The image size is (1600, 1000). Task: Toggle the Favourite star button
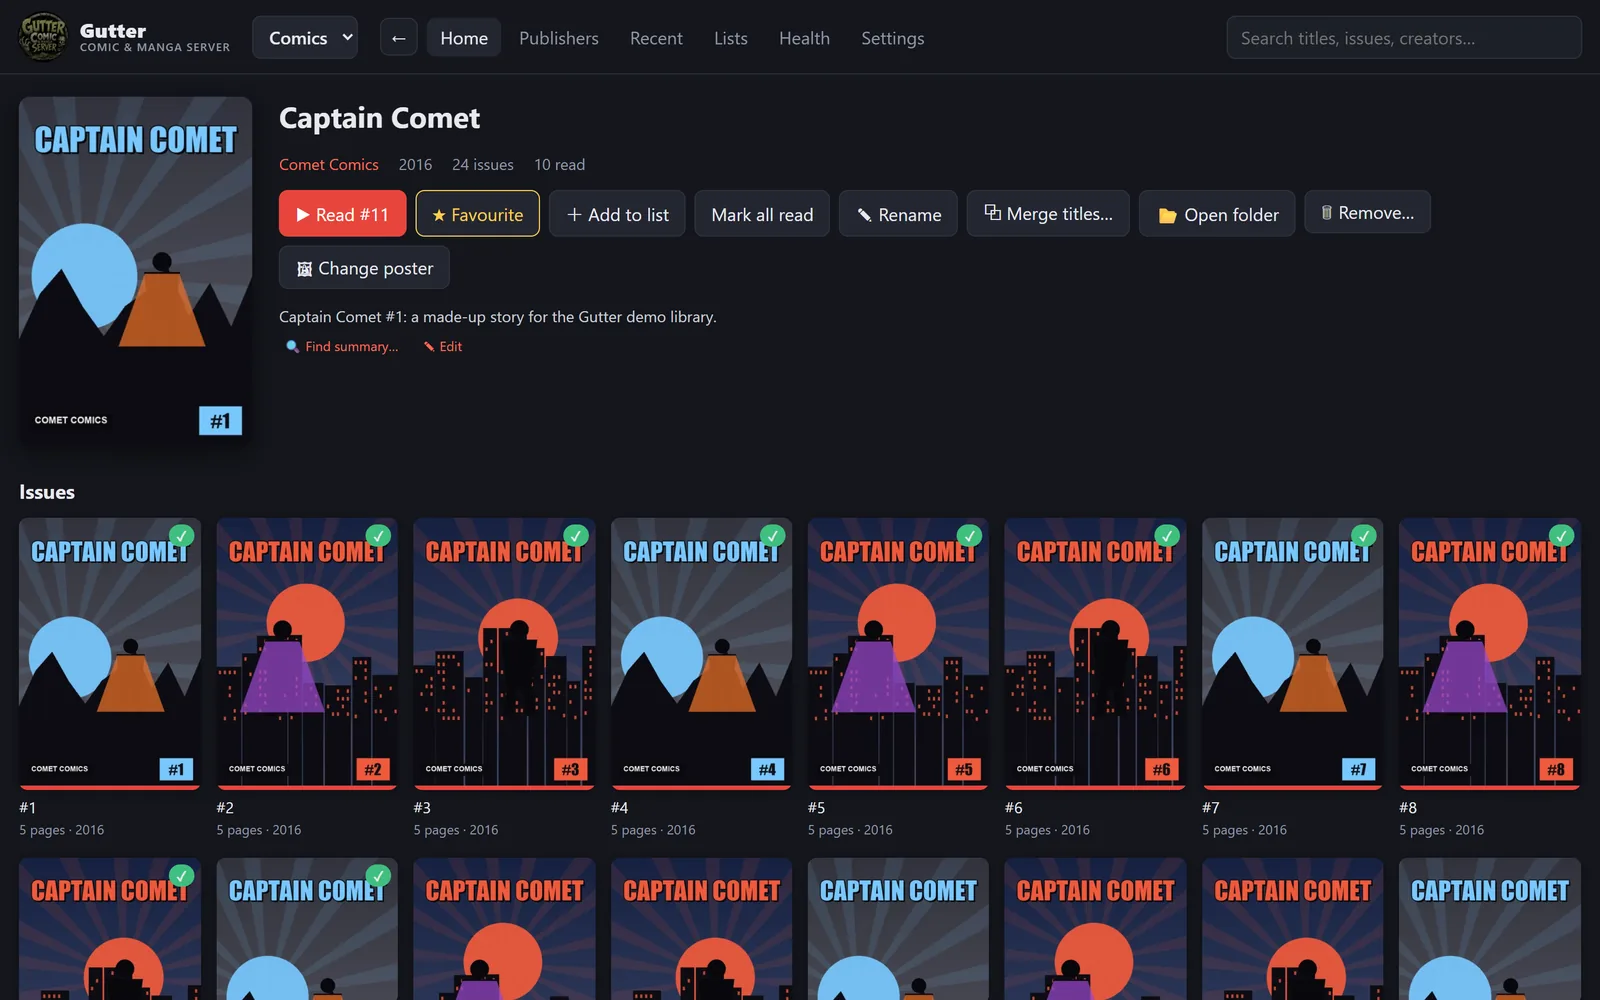tap(478, 214)
